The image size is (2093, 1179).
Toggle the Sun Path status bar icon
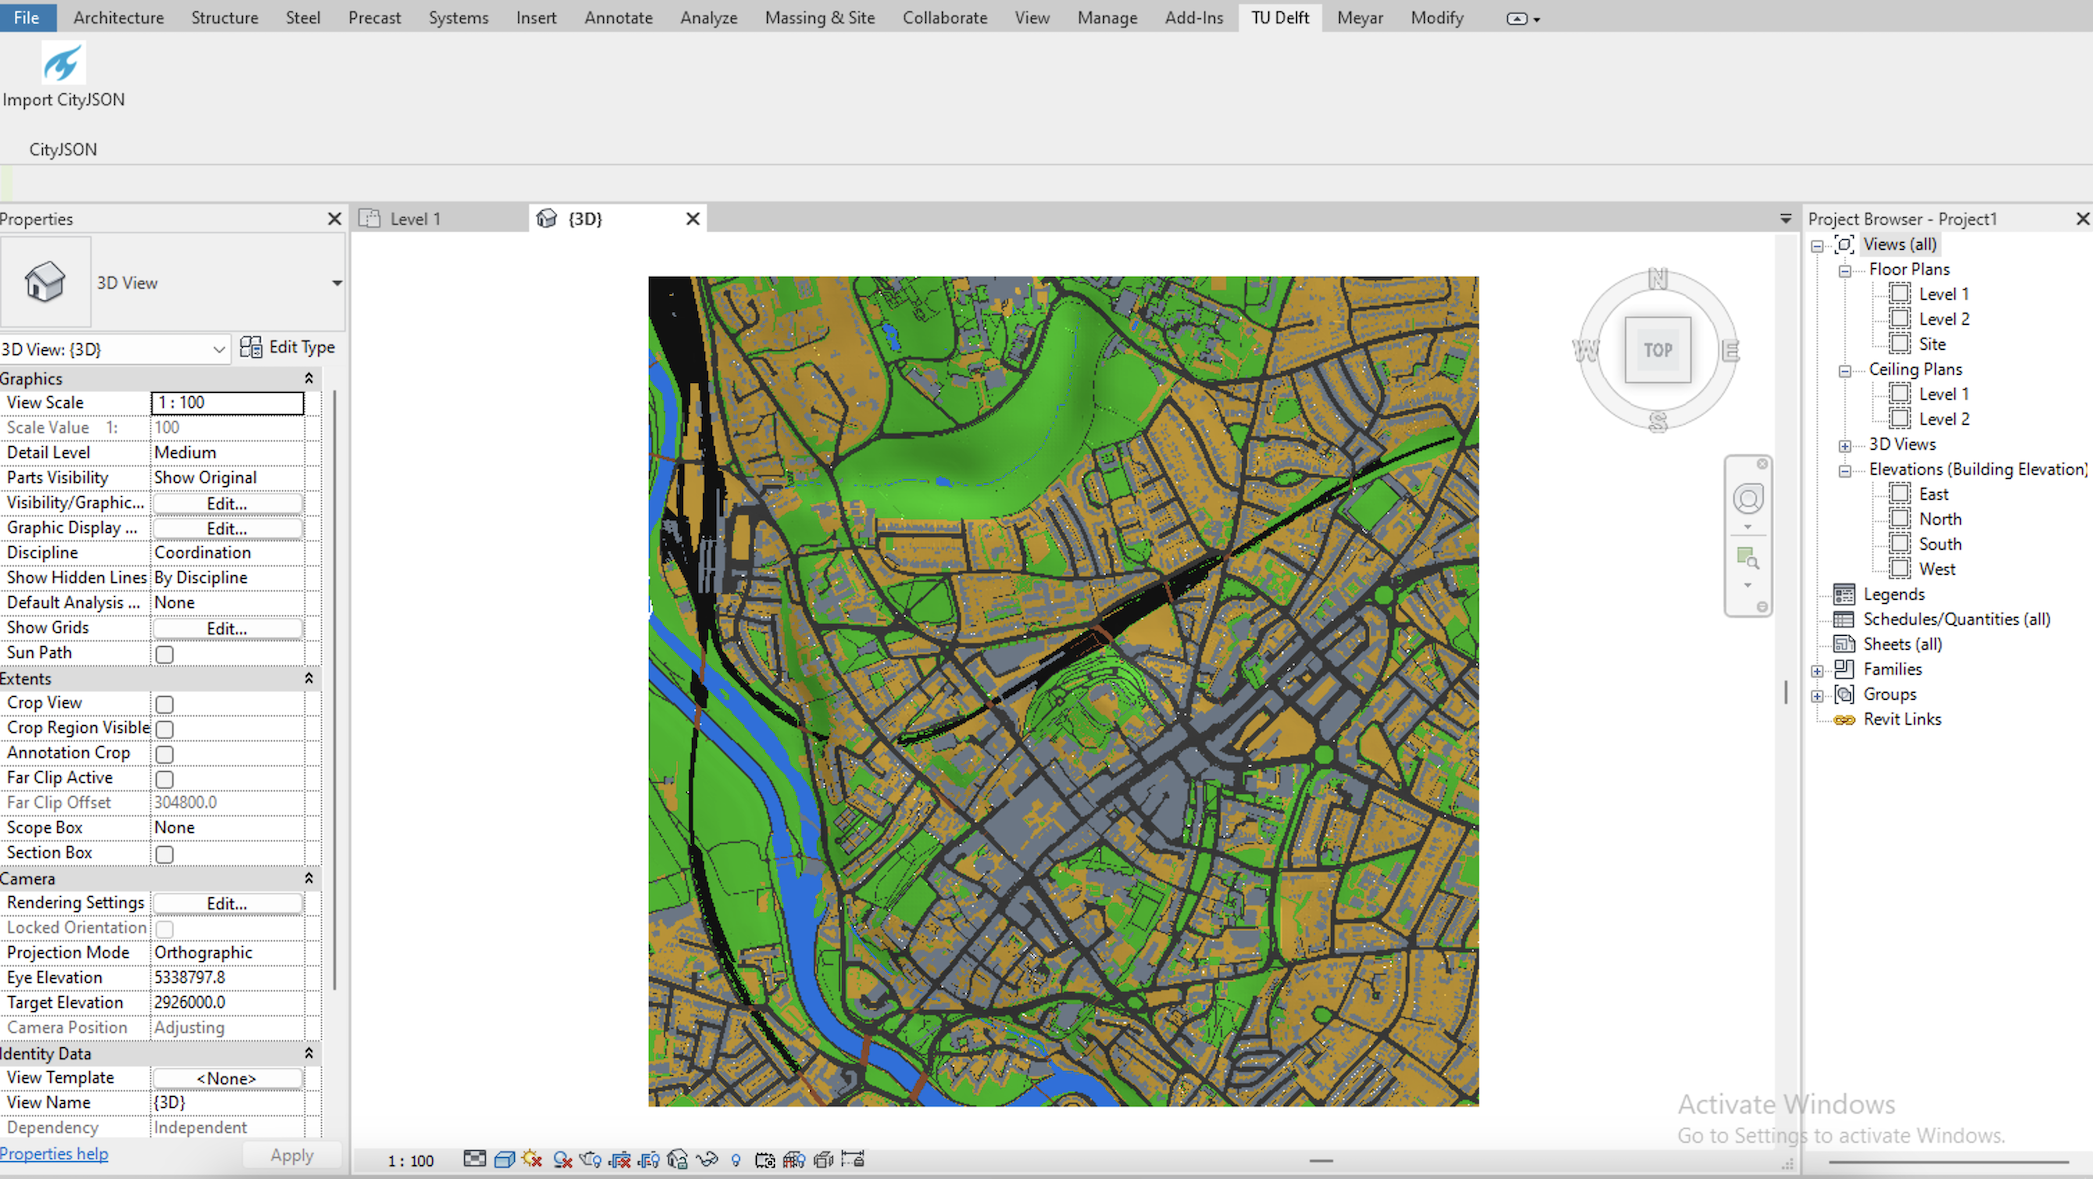point(532,1159)
